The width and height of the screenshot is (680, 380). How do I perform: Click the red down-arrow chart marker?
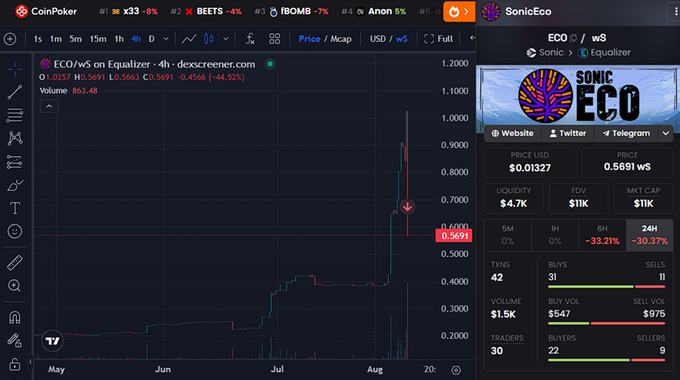tap(407, 207)
